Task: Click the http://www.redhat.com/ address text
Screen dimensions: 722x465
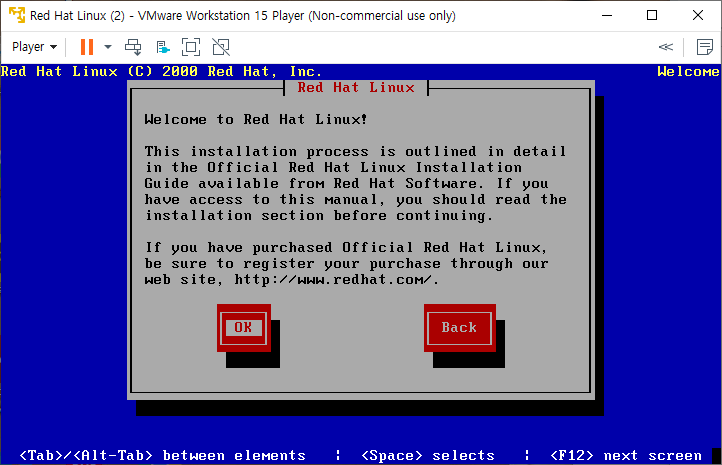Action: coord(333,280)
